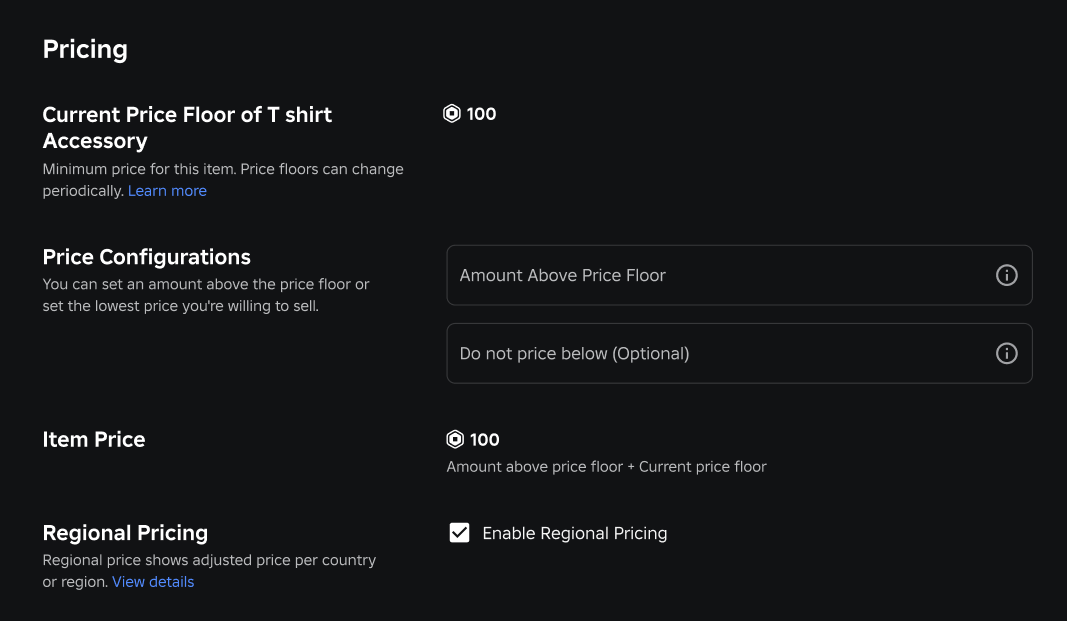Show info for Amount Above Price Floor
The width and height of the screenshot is (1067, 621).
click(x=1007, y=275)
